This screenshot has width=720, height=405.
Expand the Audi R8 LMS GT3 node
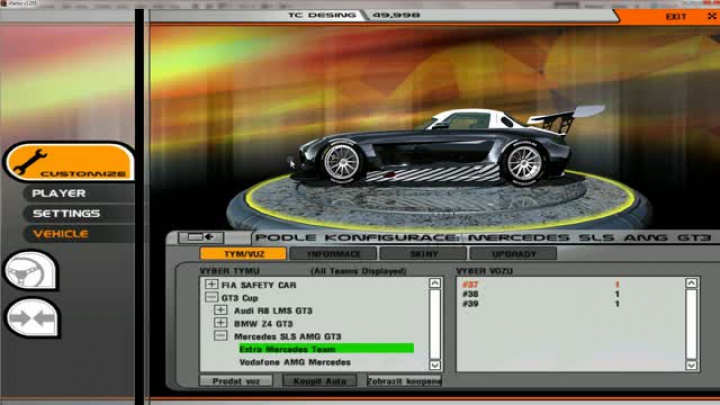point(220,310)
